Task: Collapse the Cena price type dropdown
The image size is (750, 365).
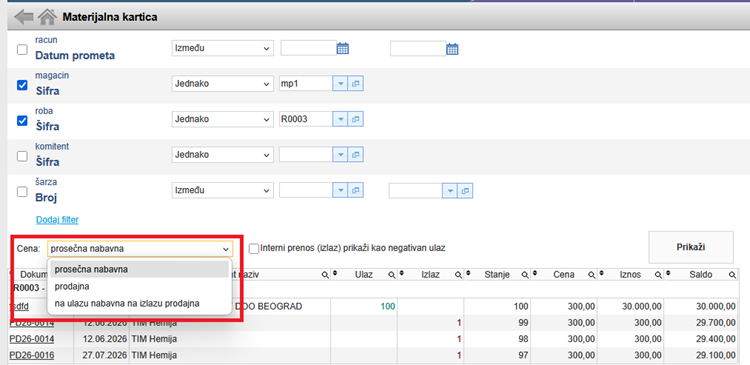Action: (140, 249)
